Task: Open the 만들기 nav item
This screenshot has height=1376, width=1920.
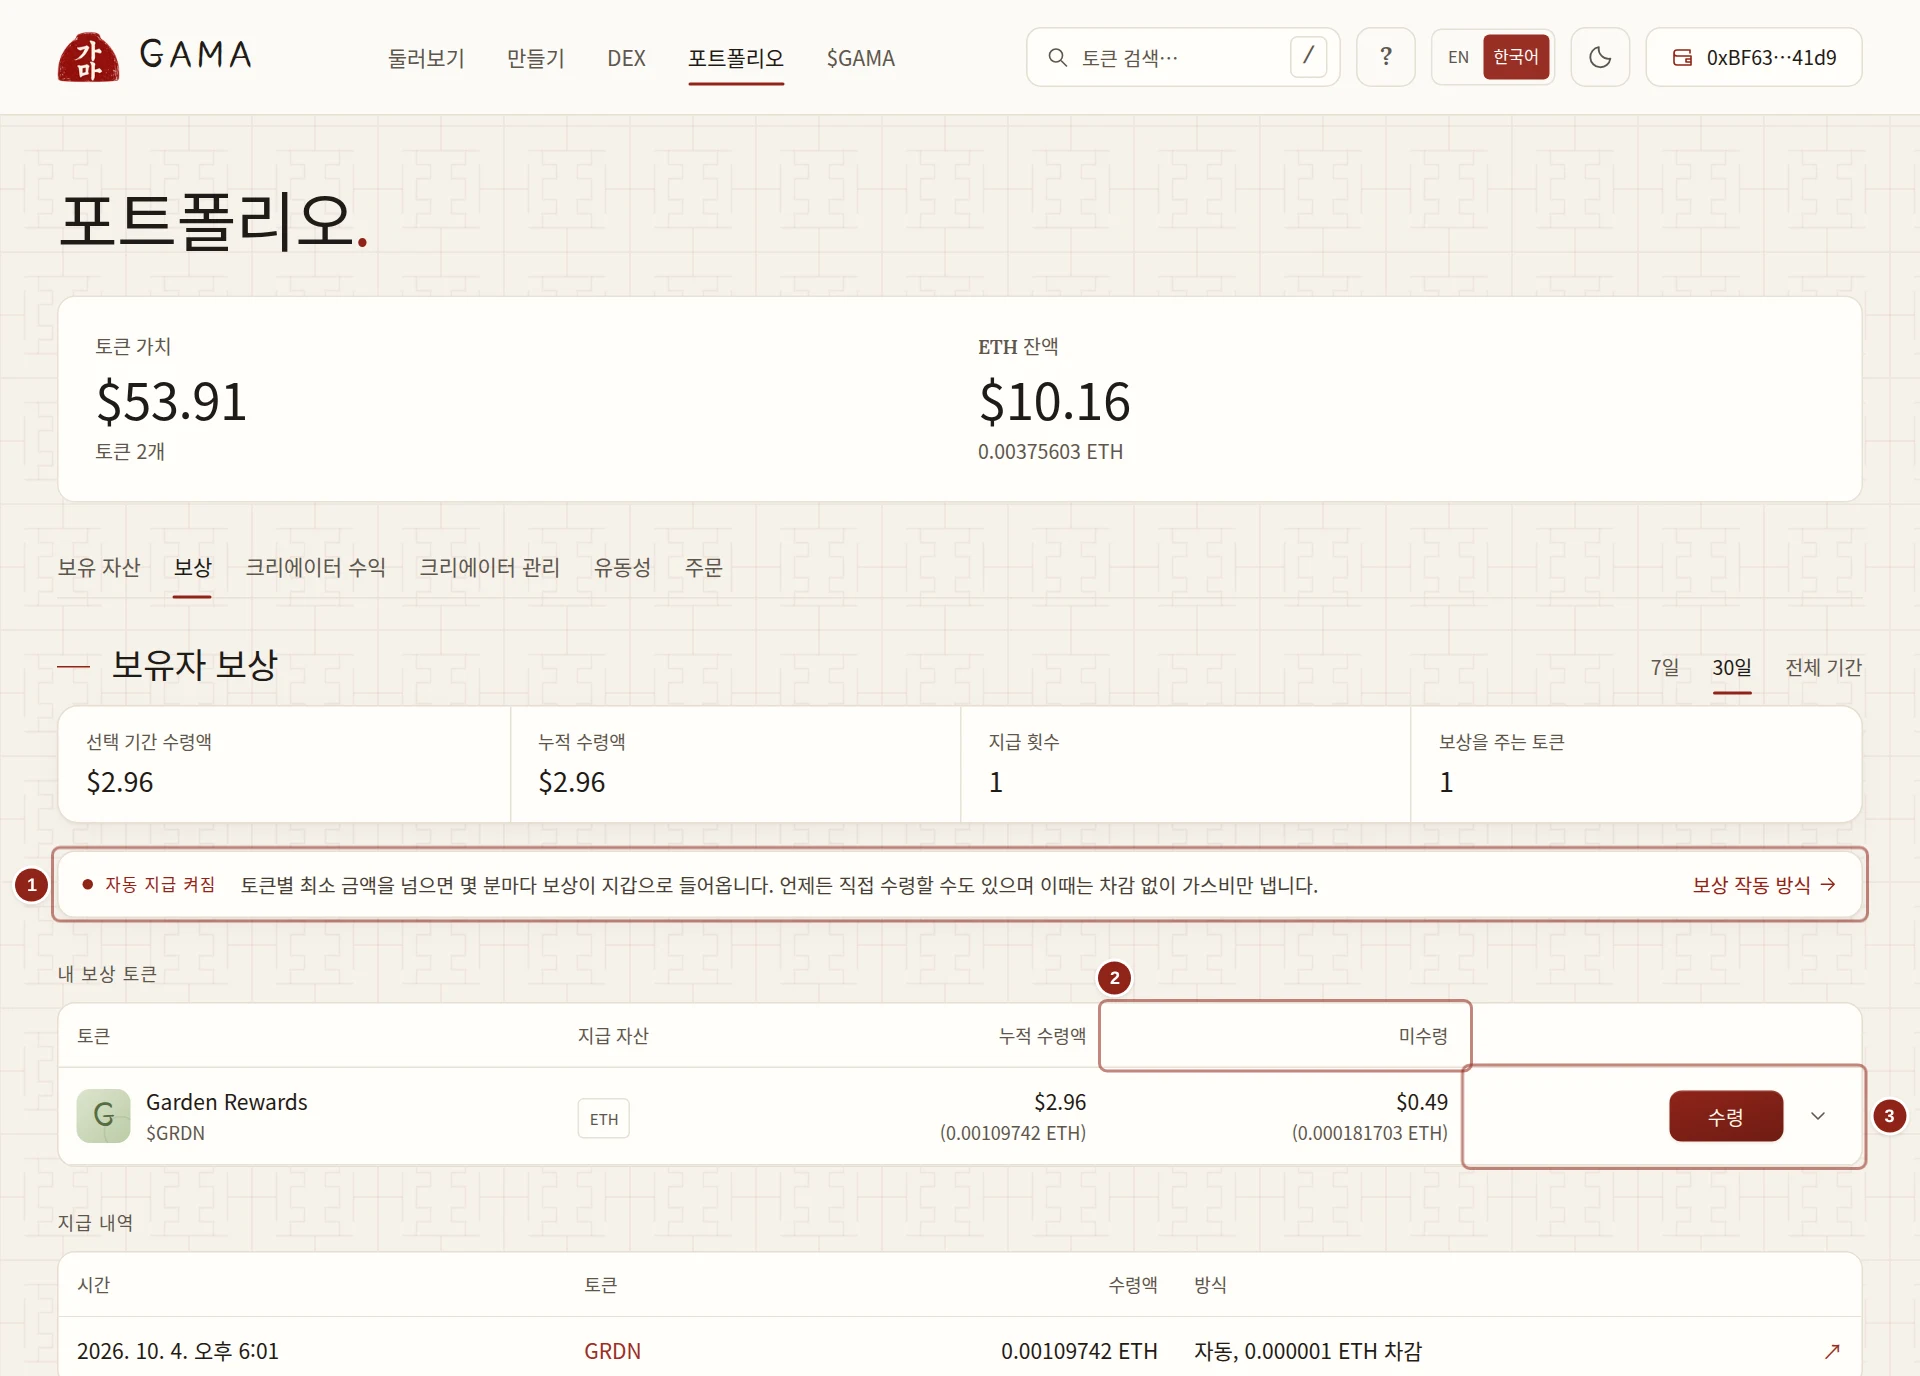Action: [536, 58]
